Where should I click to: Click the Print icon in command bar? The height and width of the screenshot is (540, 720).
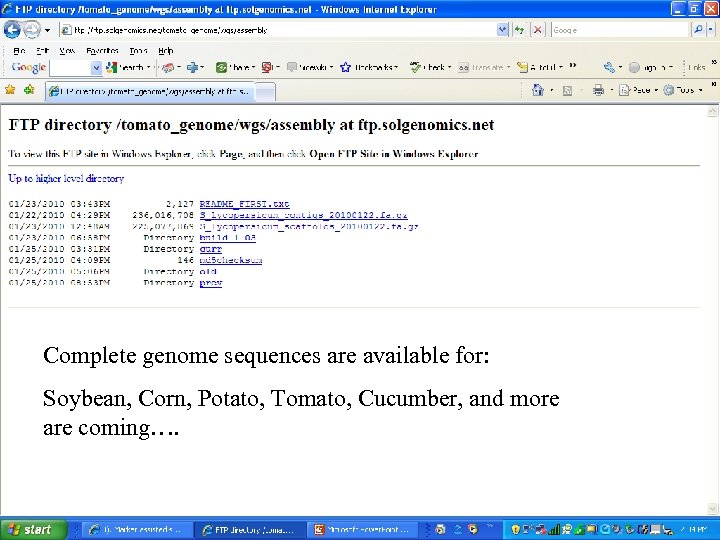click(x=598, y=90)
